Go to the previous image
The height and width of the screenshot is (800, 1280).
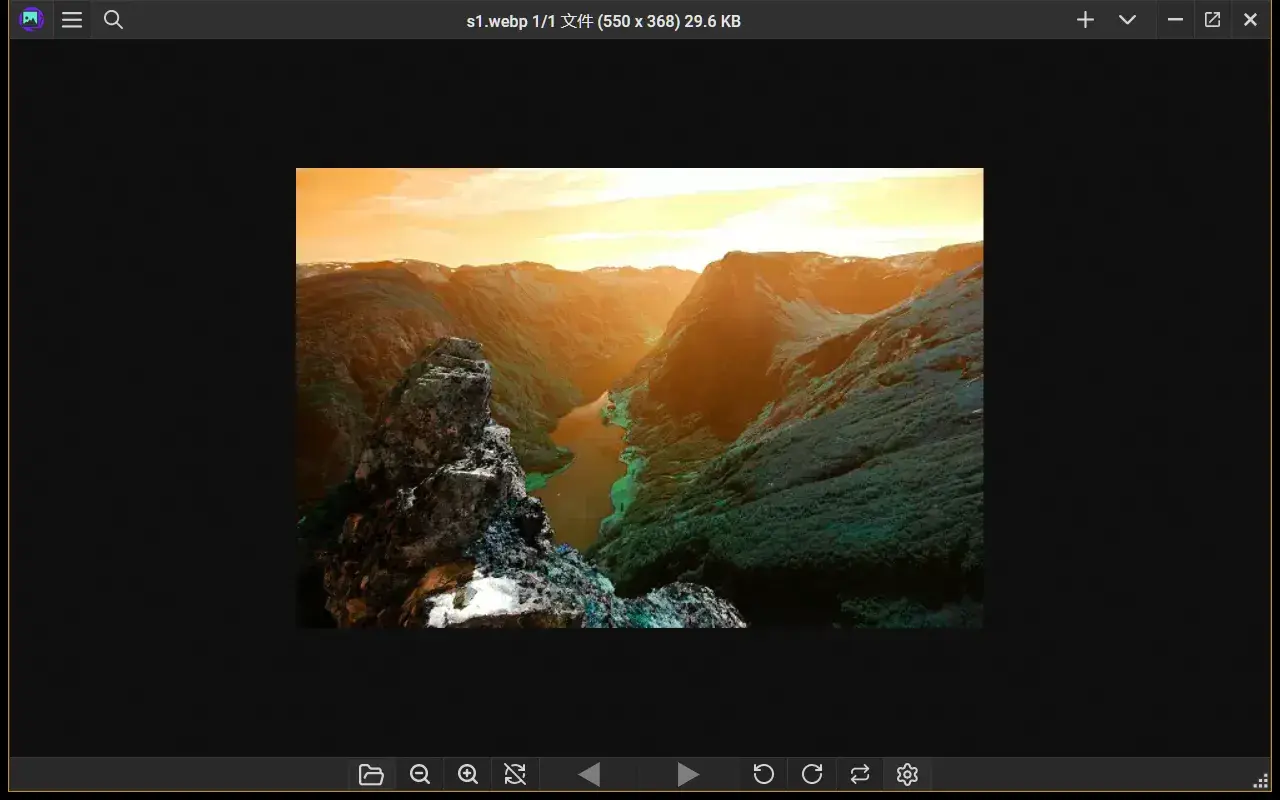tap(589, 774)
